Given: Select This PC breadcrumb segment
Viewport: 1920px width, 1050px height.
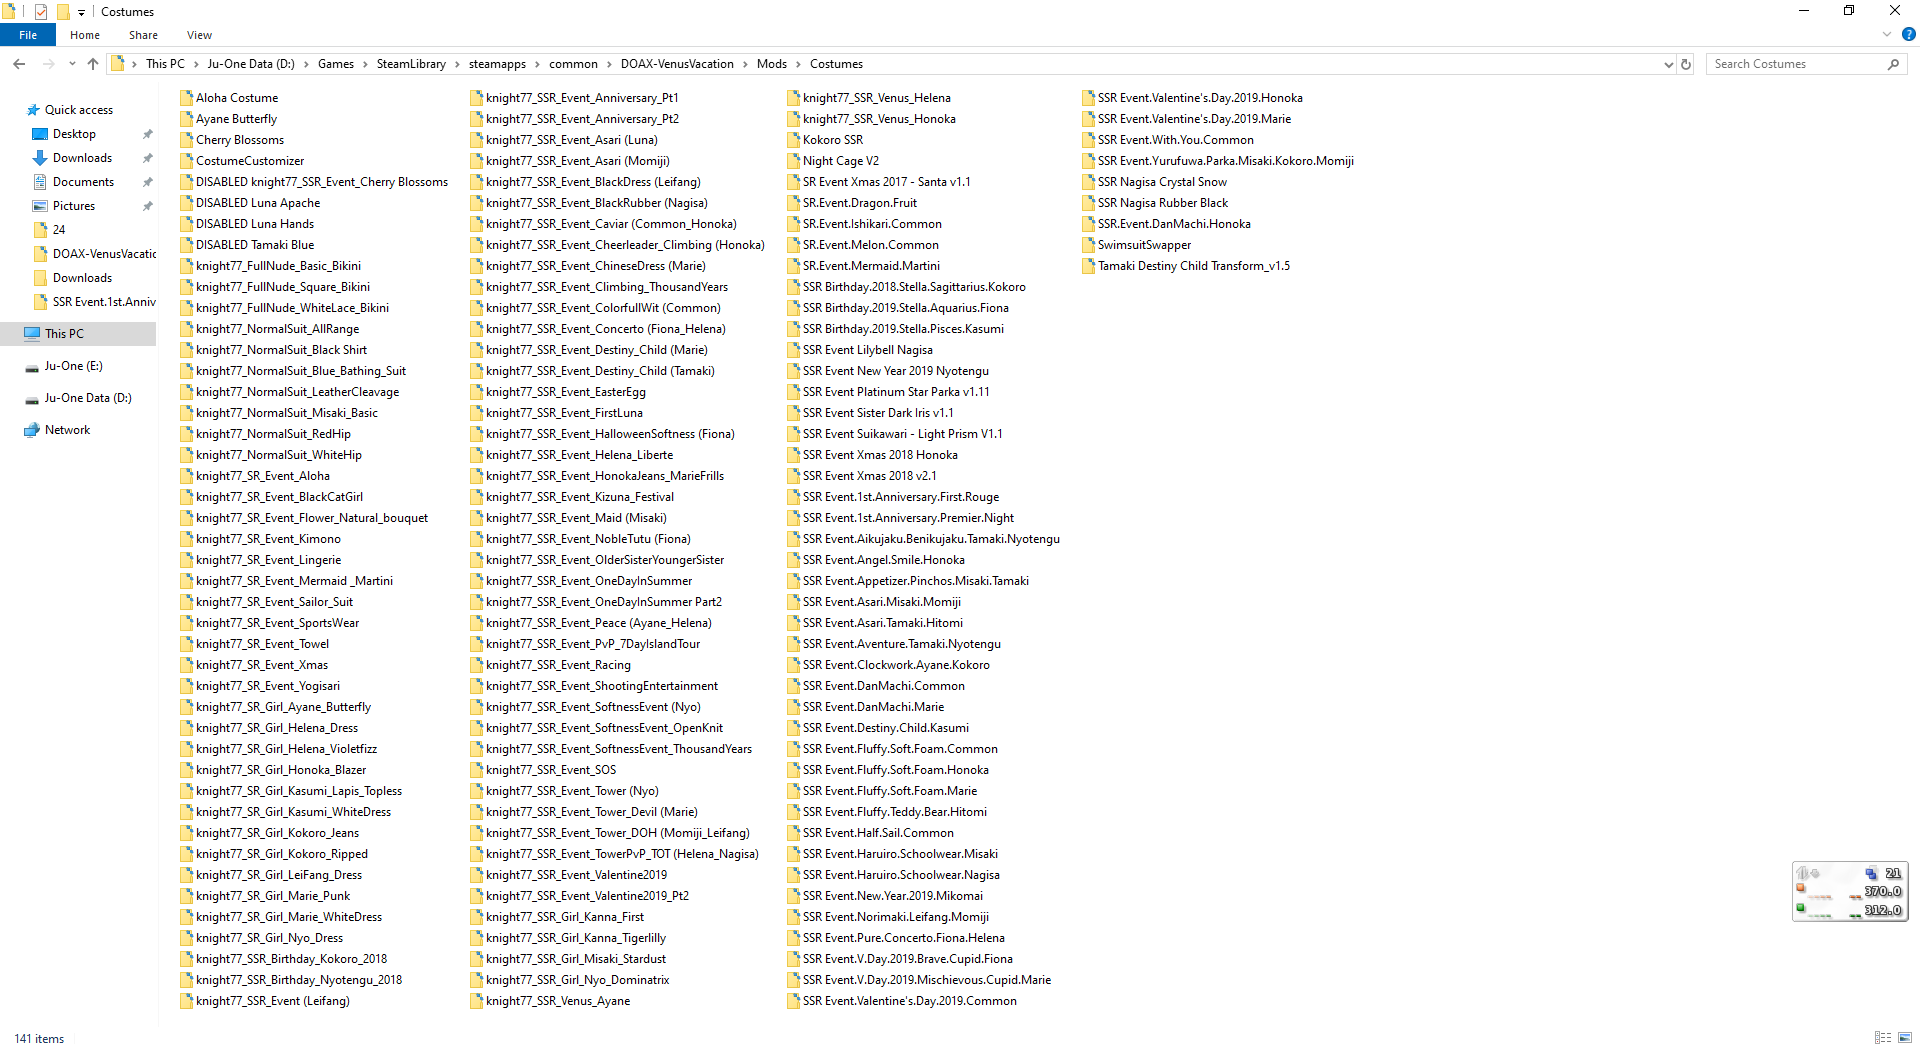Looking at the screenshot, I should point(165,64).
